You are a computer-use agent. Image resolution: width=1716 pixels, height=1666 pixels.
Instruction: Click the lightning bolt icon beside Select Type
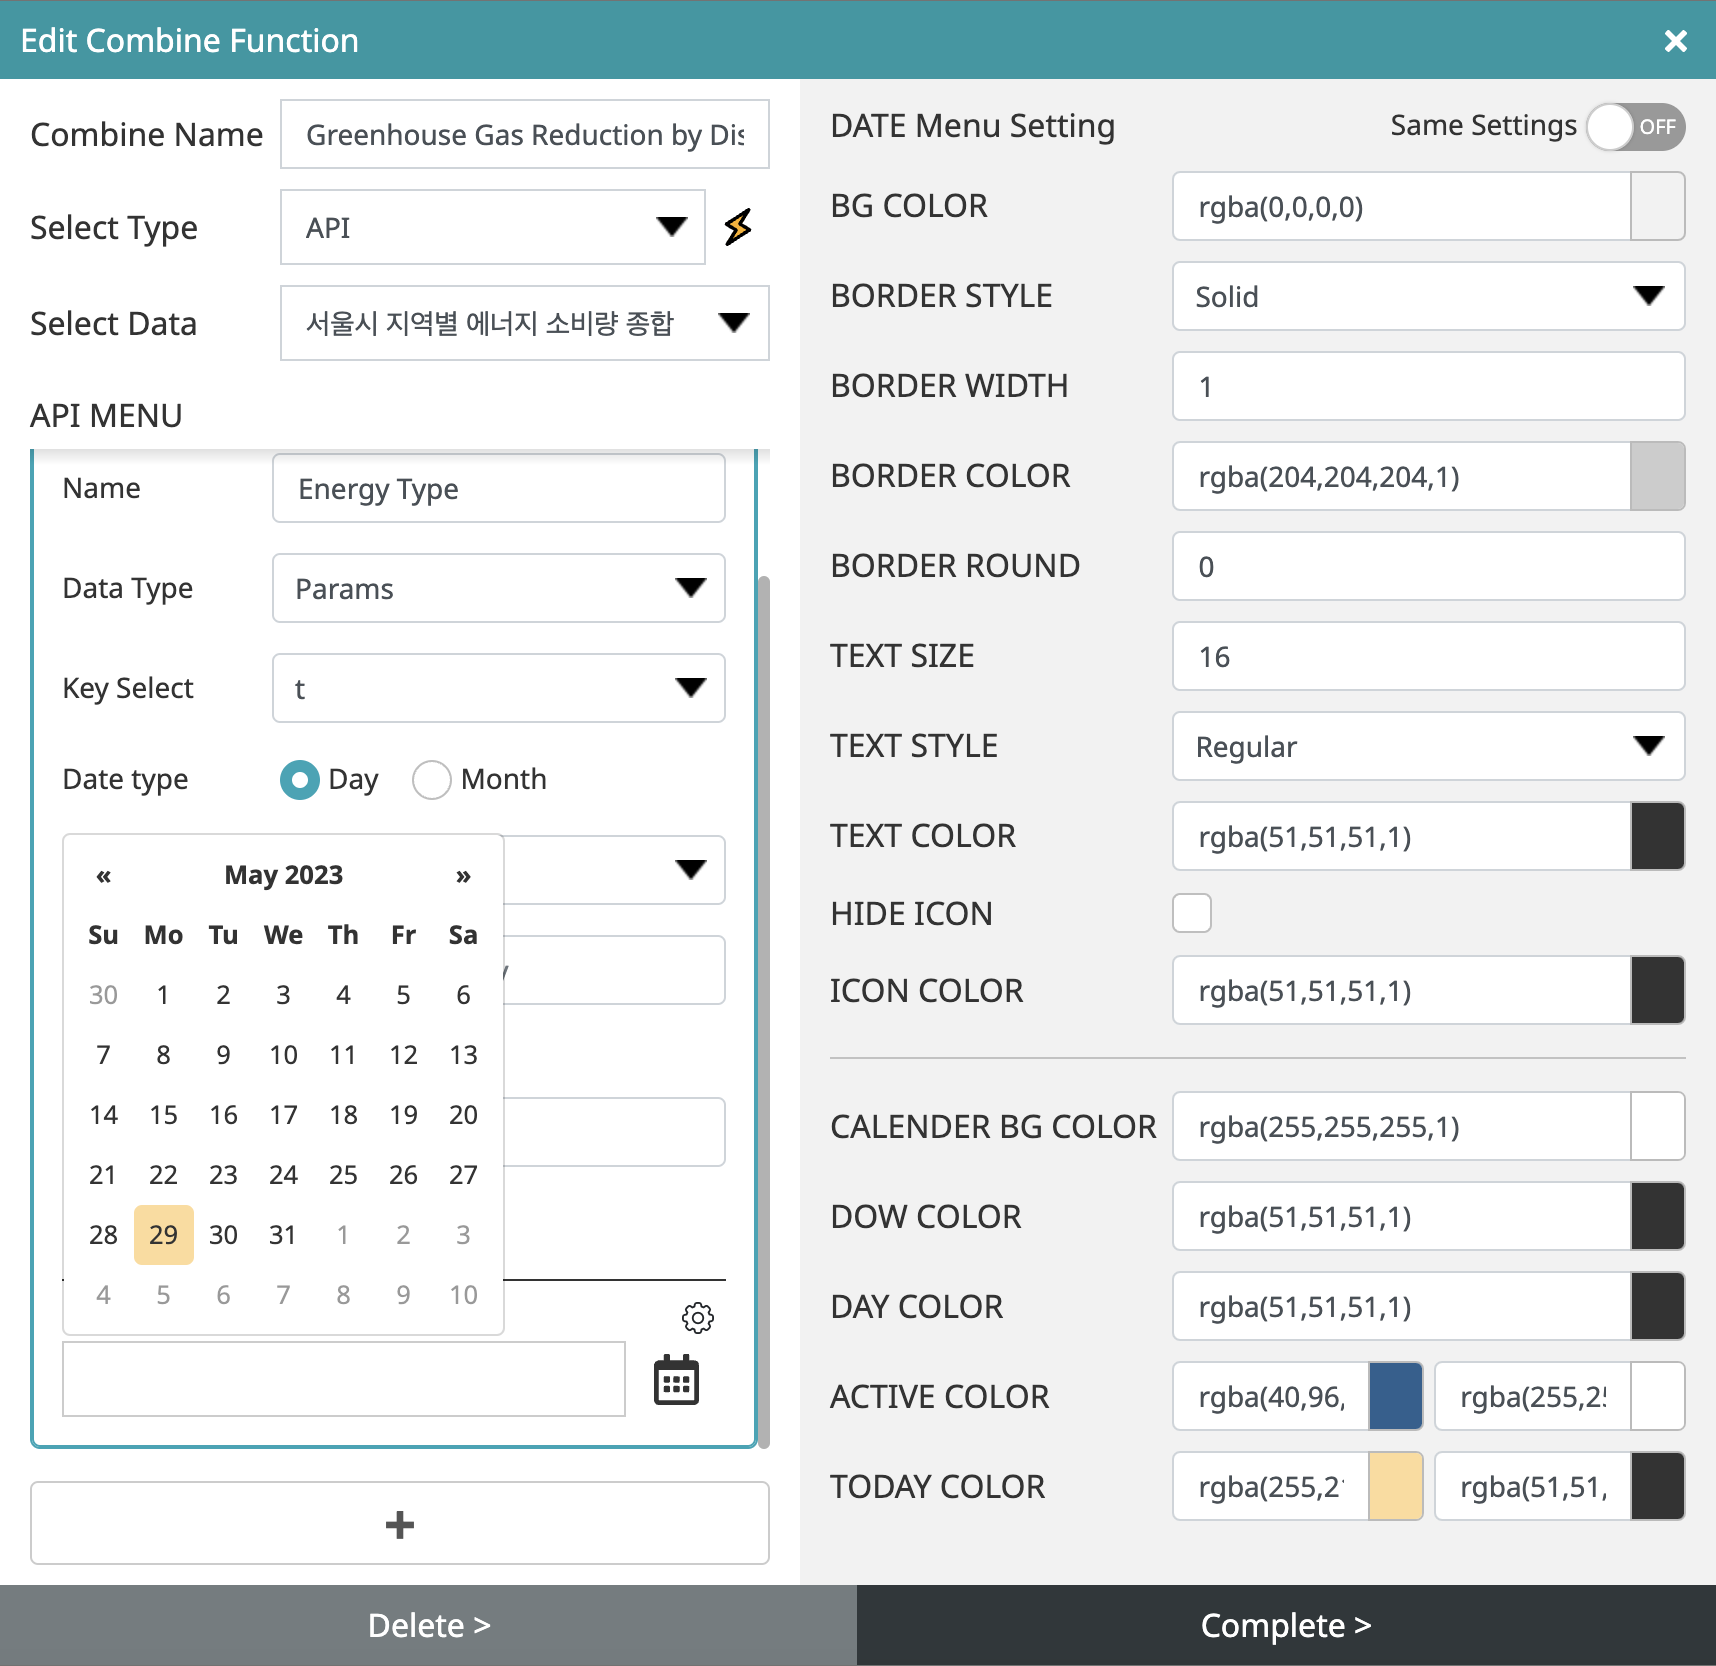point(738,227)
